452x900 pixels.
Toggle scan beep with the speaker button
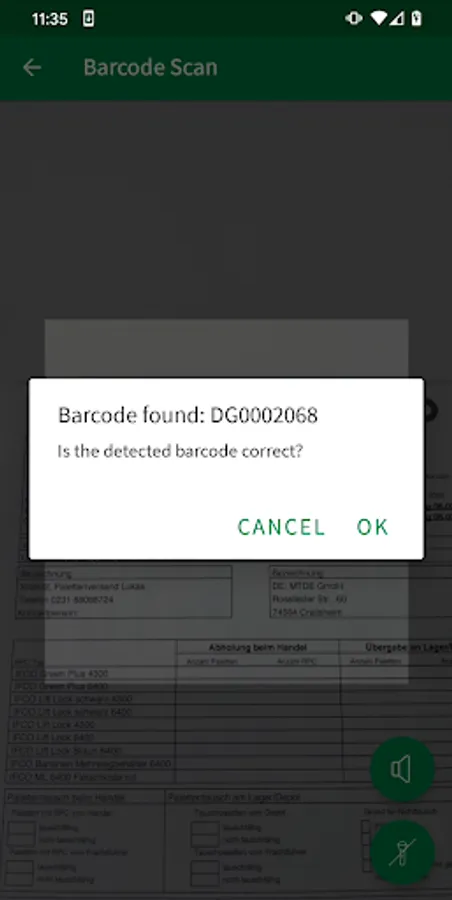402,769
